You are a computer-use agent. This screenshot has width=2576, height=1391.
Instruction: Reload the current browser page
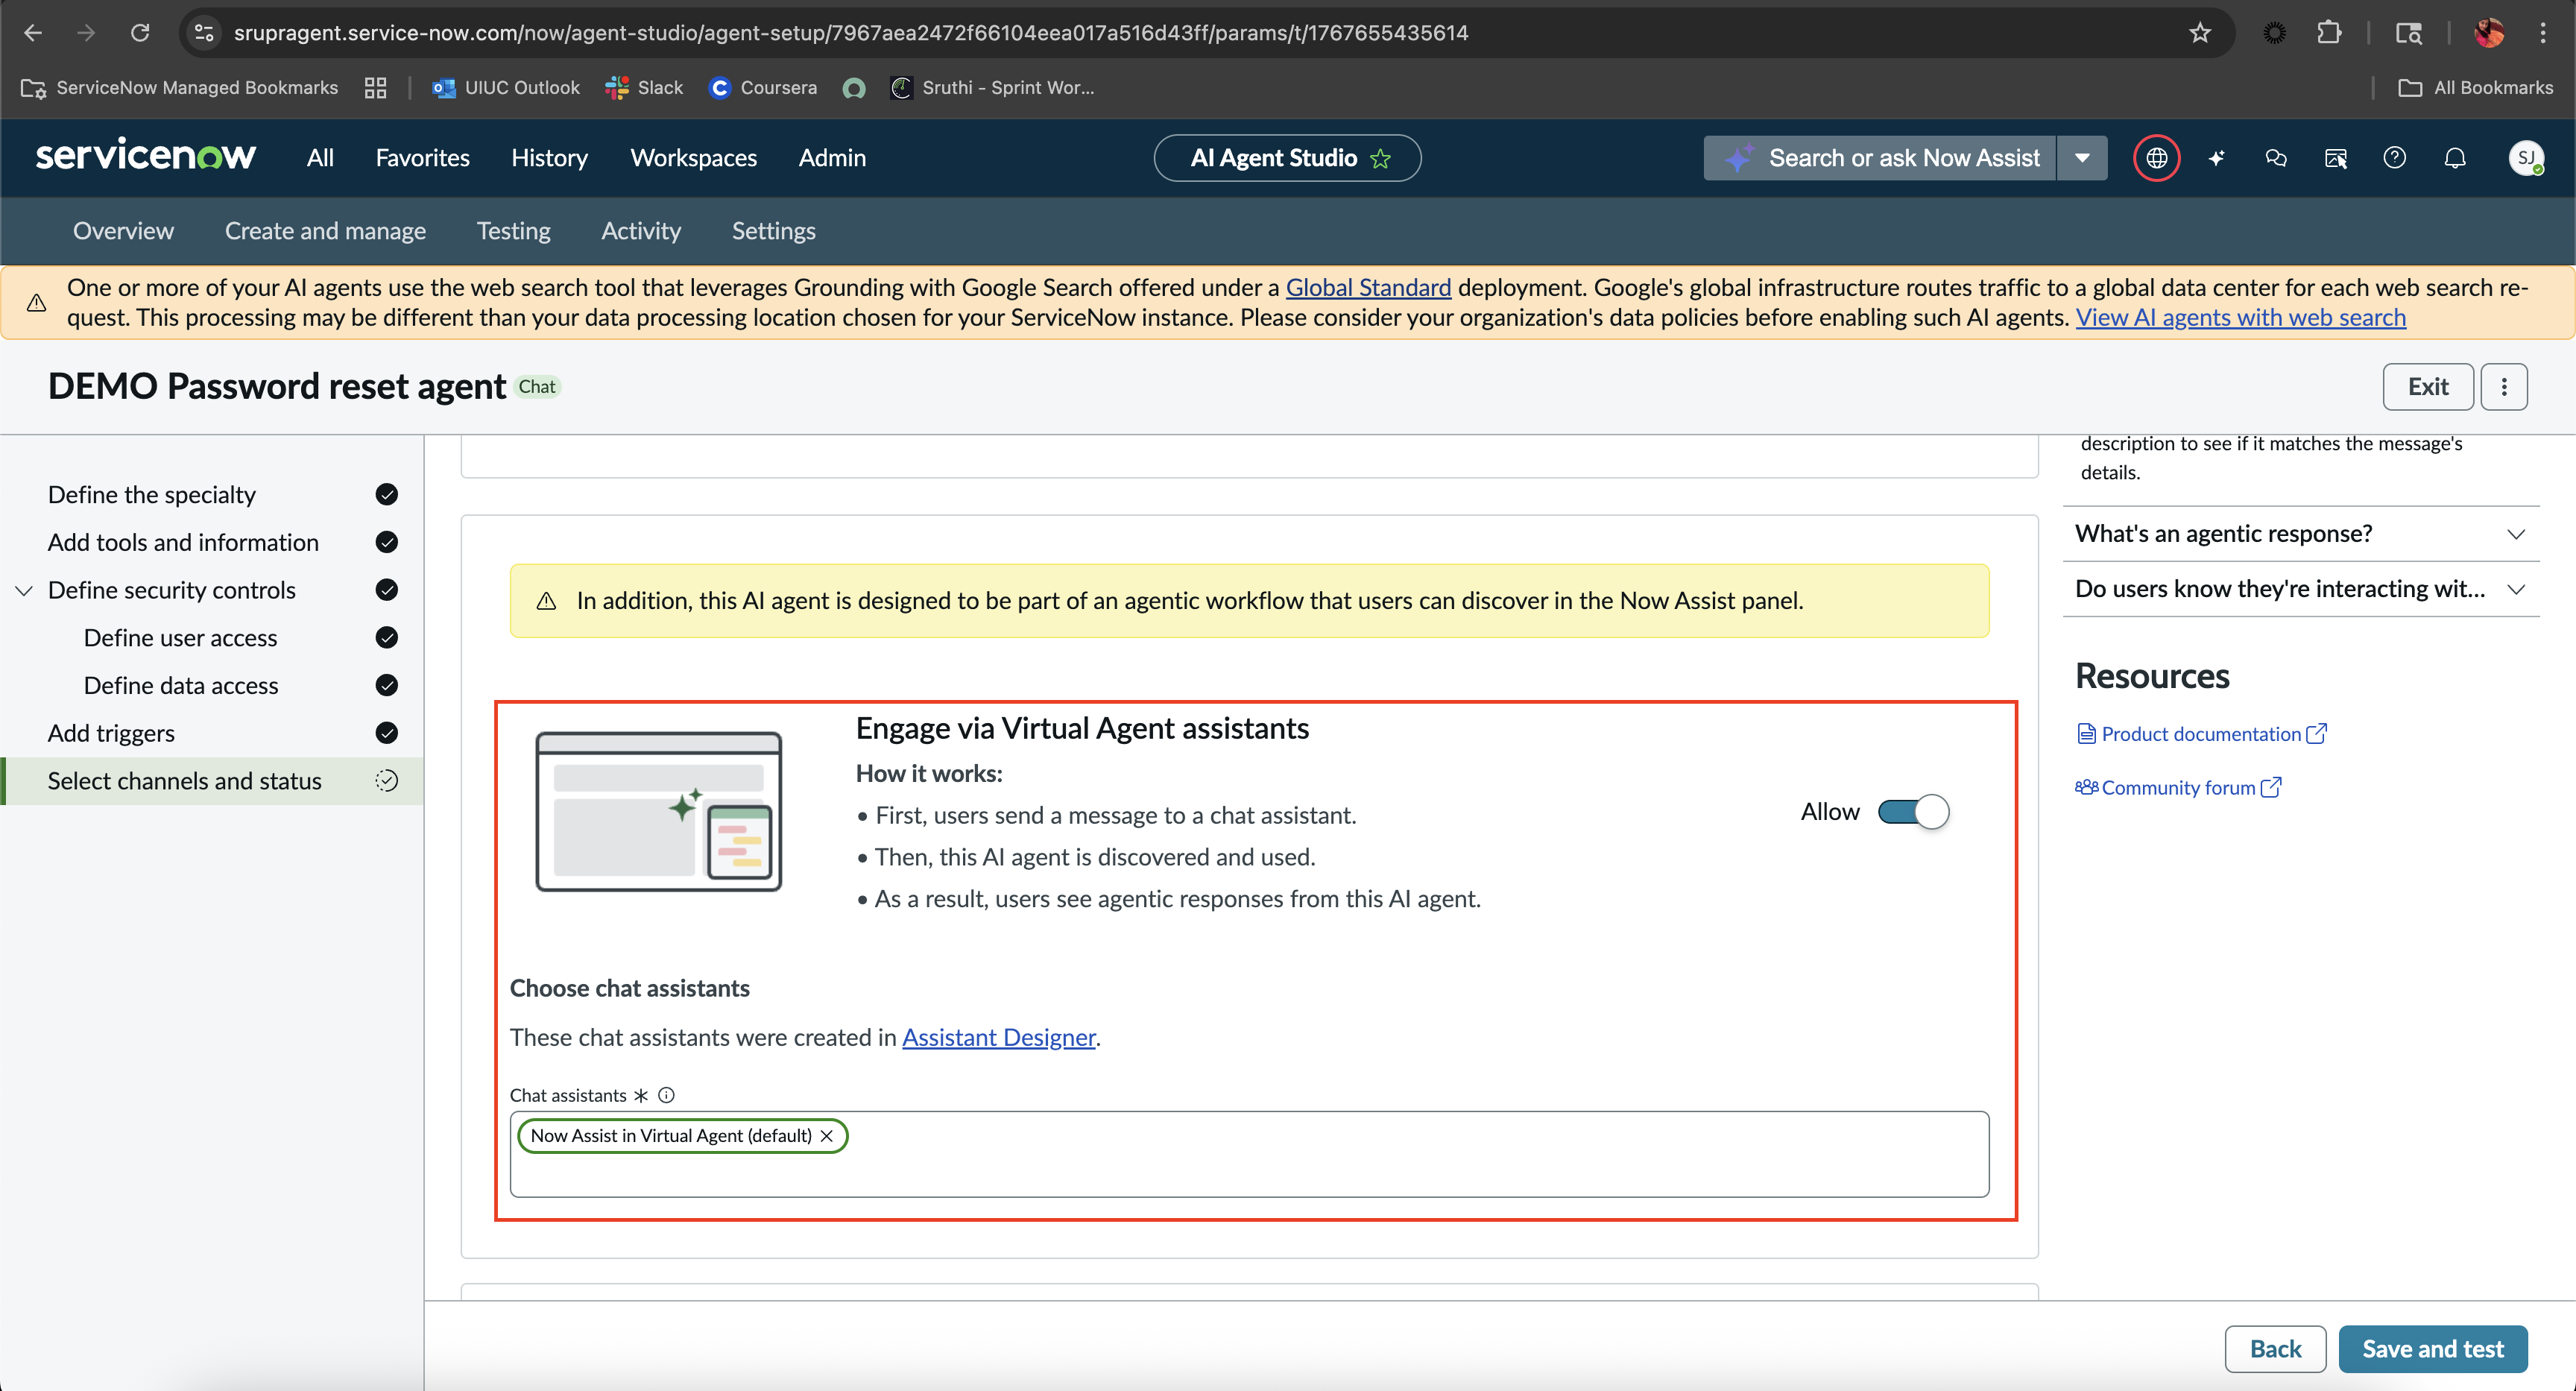pyautogui.click(x=140, y=33)
